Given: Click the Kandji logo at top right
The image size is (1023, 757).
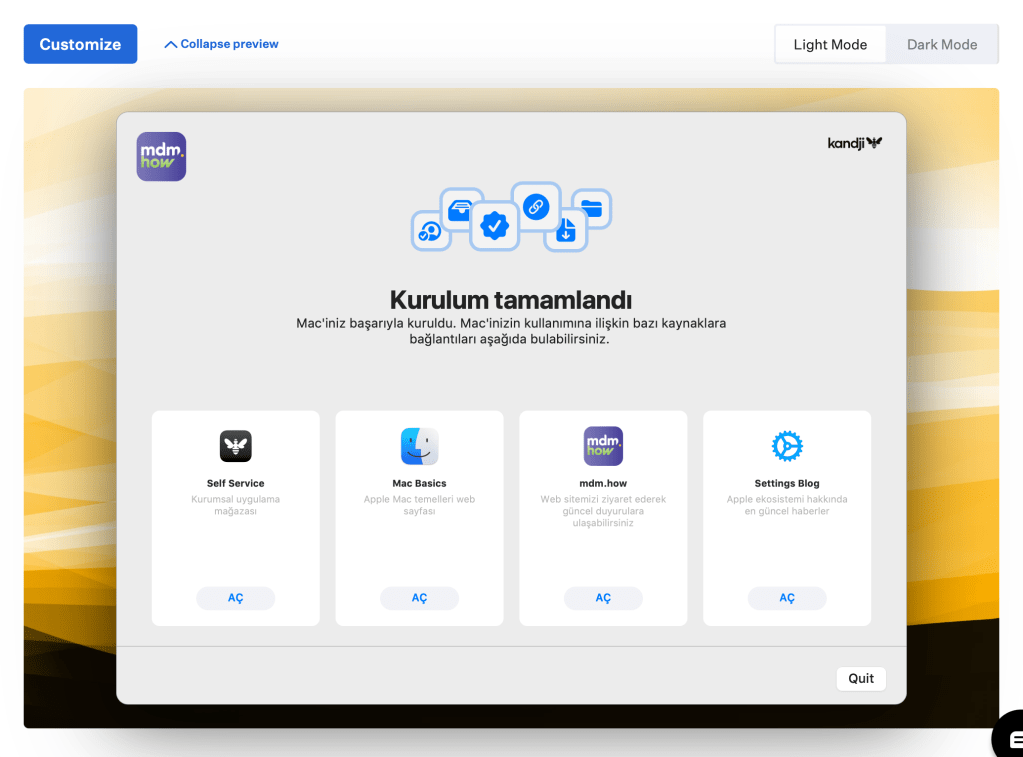Looking at the screenshot, I should (854, 143).
